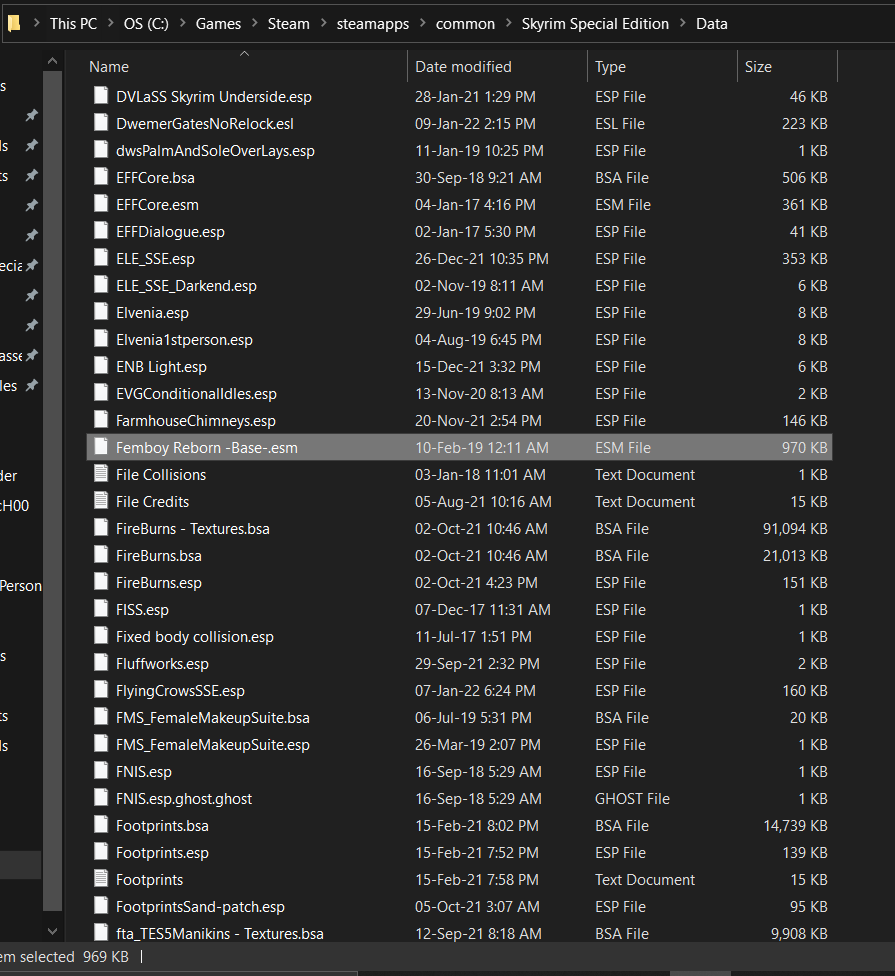The width and height of the screenshot is (895, 976).
Task: Click the file icon next to DwemerGatesNoRelock.esl
Action: coord(101,123)
